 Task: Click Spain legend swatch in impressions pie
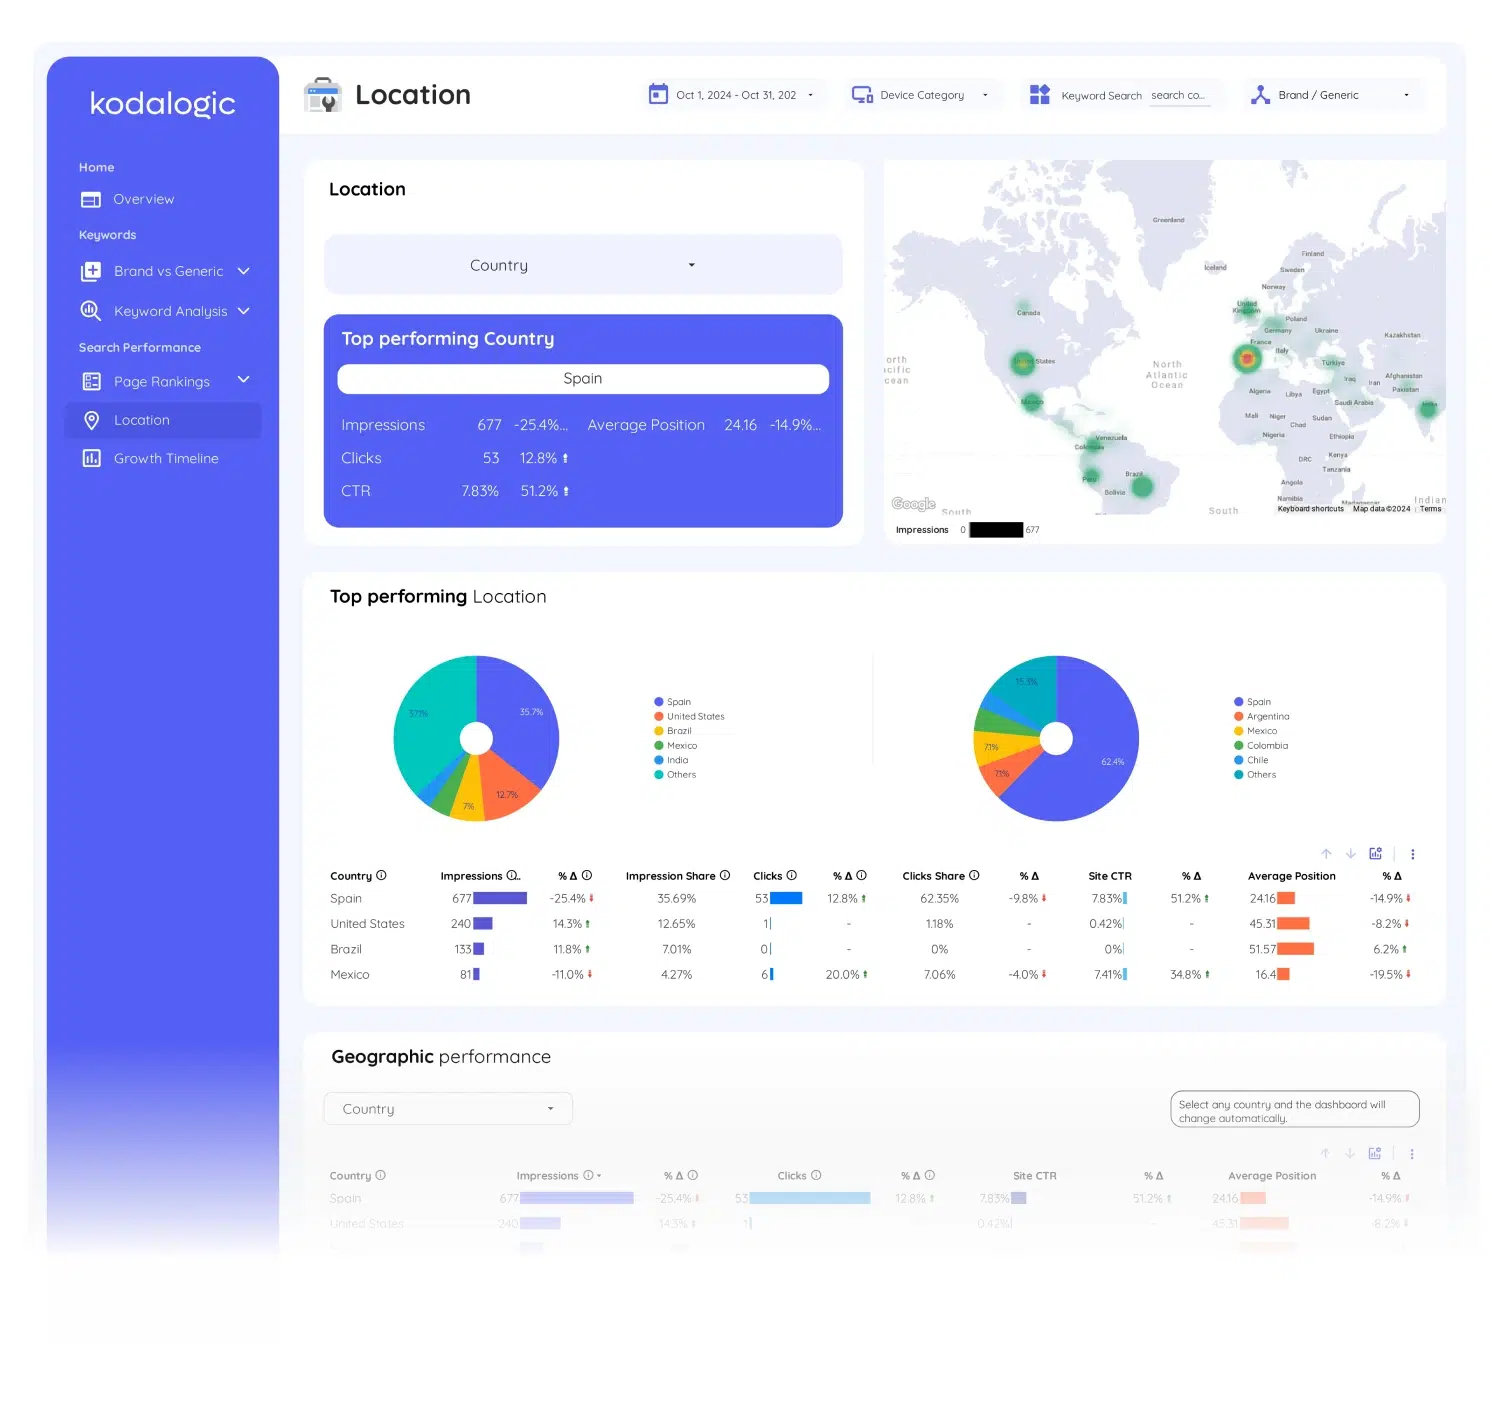point(659,702)
